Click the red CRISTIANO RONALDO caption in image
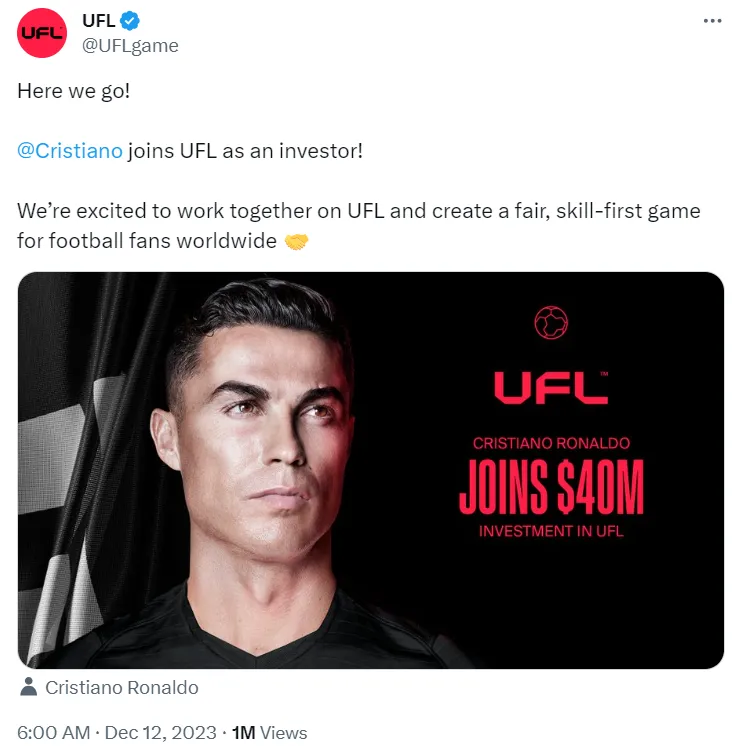733x746 pixels. pos(551,443)
